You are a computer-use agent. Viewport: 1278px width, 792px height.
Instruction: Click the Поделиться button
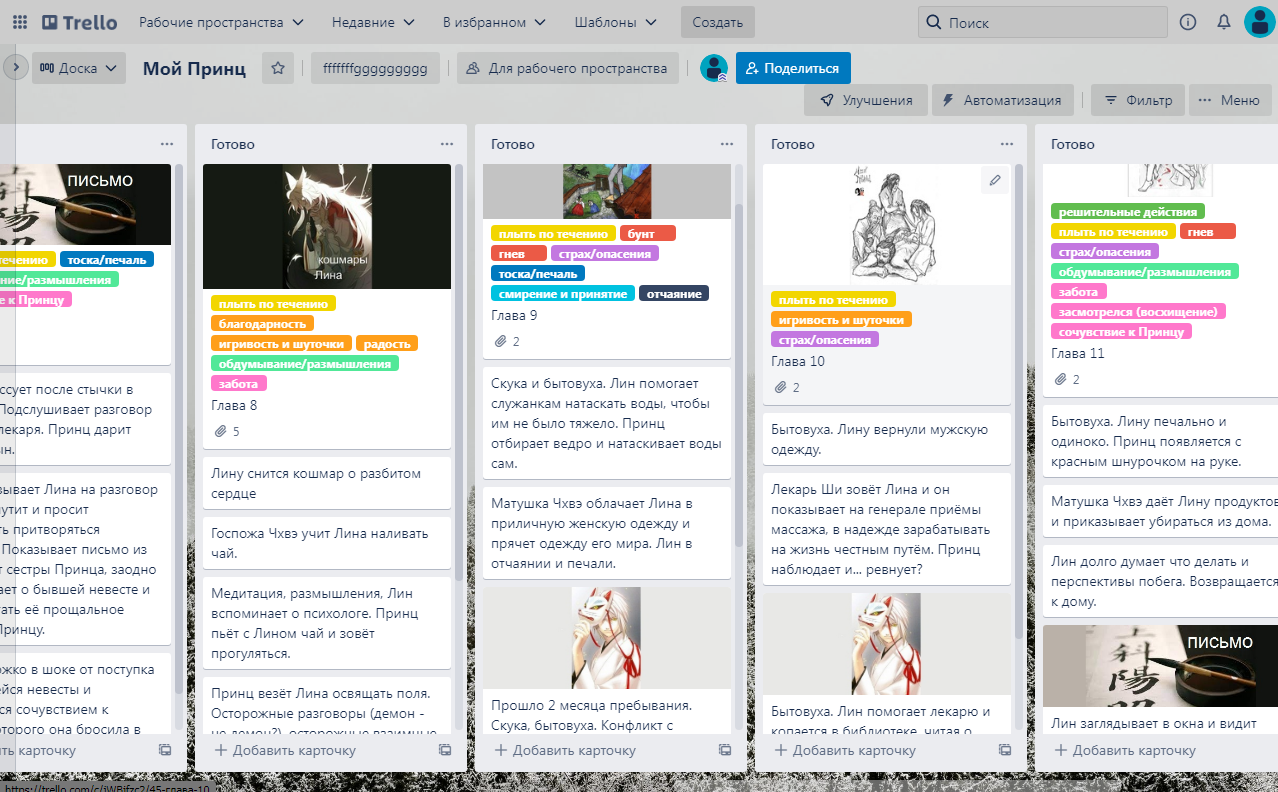[793, 68]
